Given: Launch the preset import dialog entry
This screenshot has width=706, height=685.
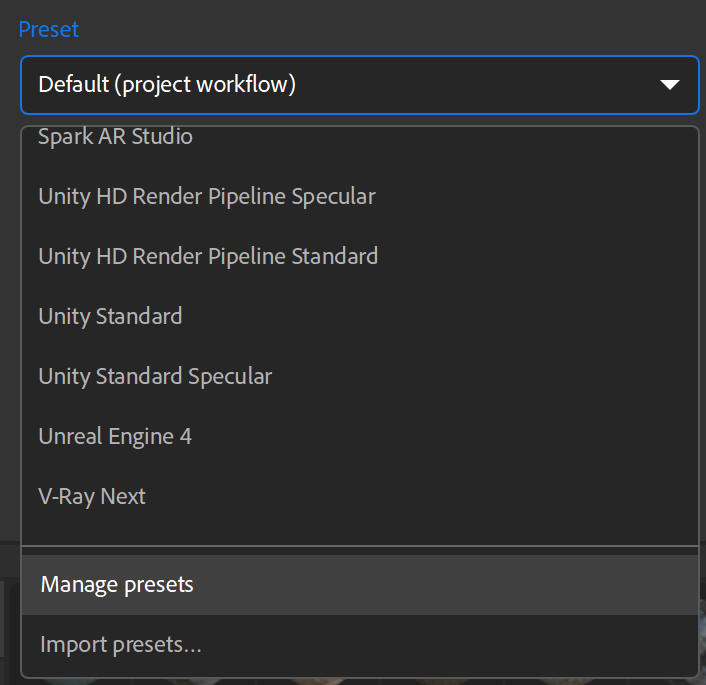Looking at the screenshot, I should tap(121, 645).
